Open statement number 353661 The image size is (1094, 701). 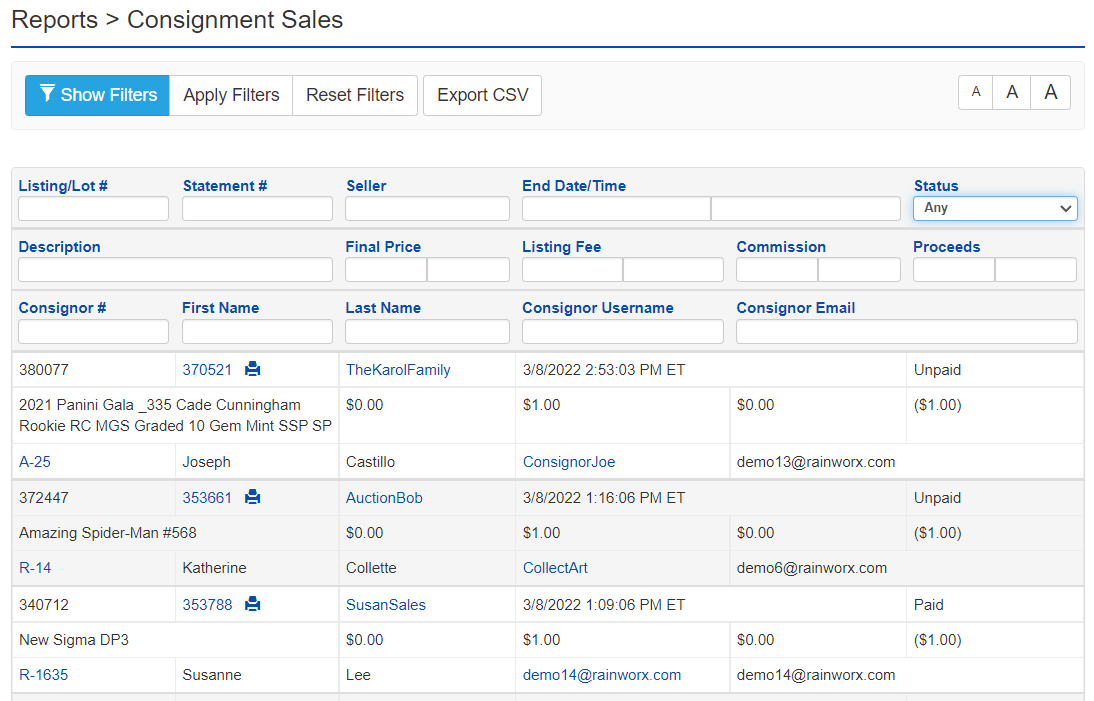207,498
